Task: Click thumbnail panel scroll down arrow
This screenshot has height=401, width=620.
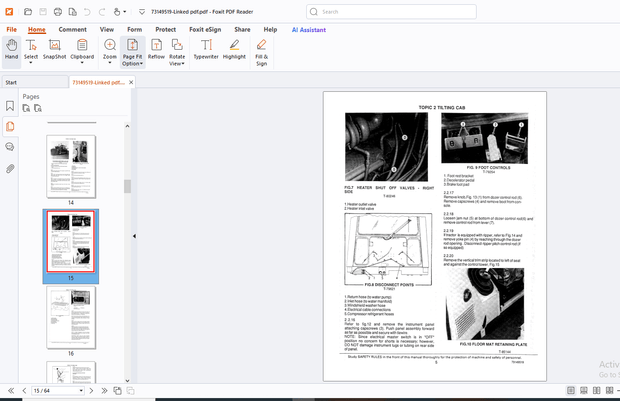Action: point(127,380)
